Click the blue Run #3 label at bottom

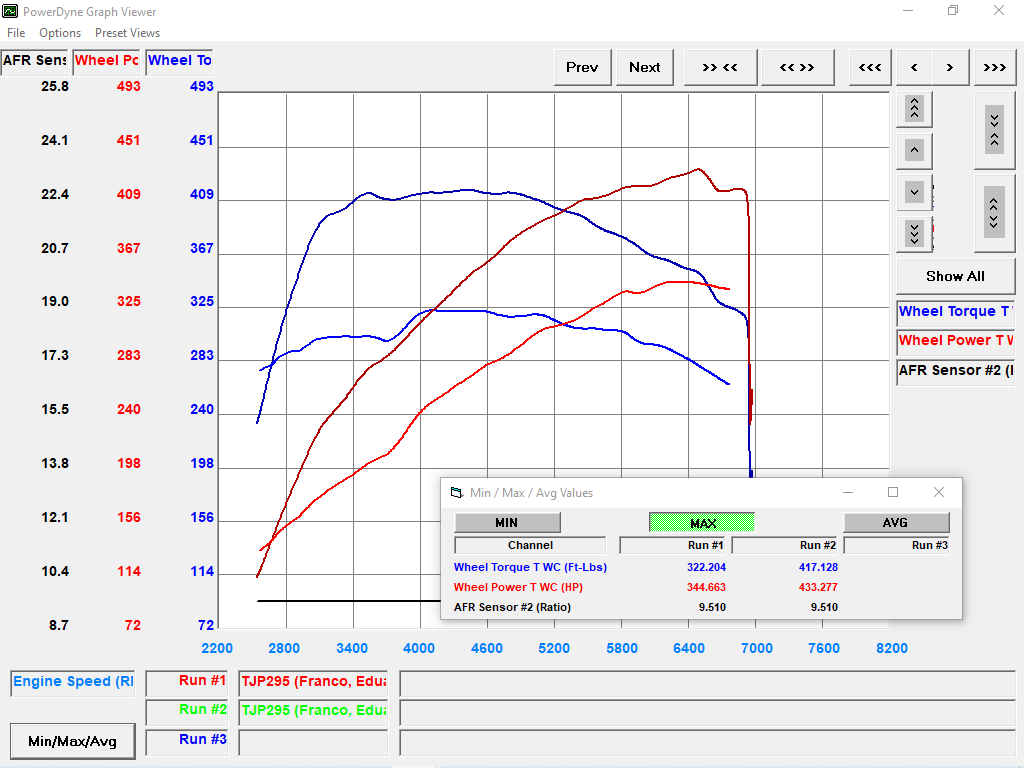point(187,741)
